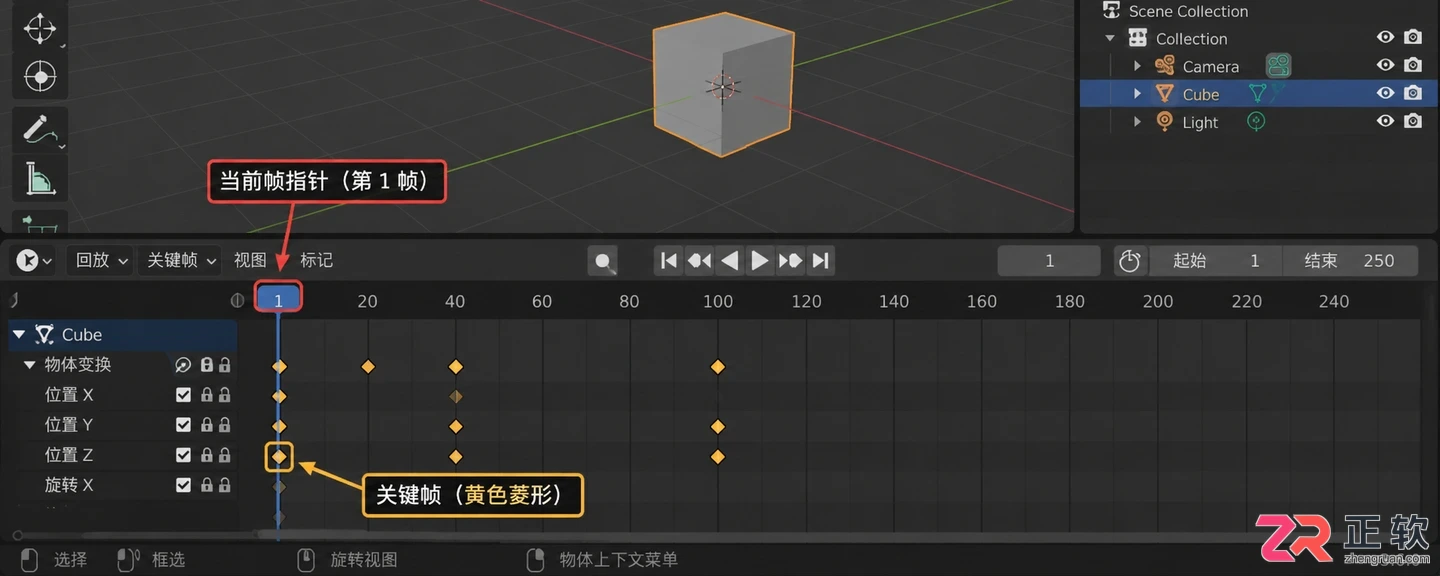This screenshot has width=1440, height=576.
Task: Uncheck the 位置 Z channel checkbox
Action: (x=183, y=455)
